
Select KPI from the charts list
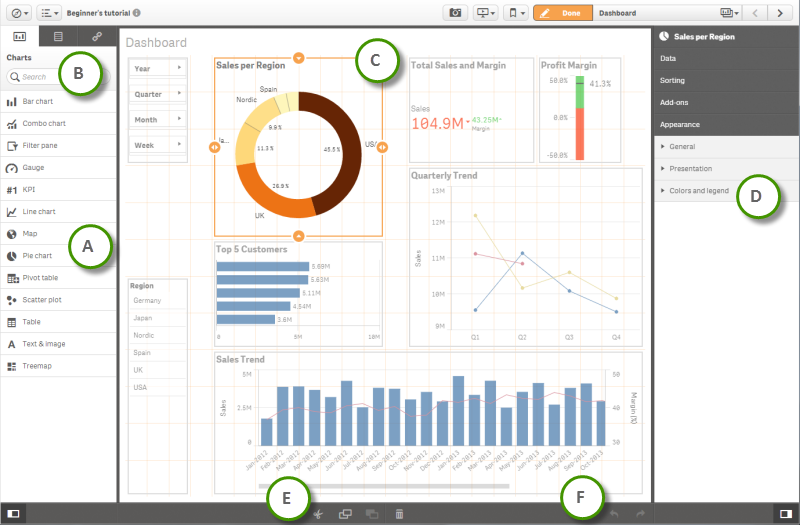pyautogui.click(x=58, y=189)
